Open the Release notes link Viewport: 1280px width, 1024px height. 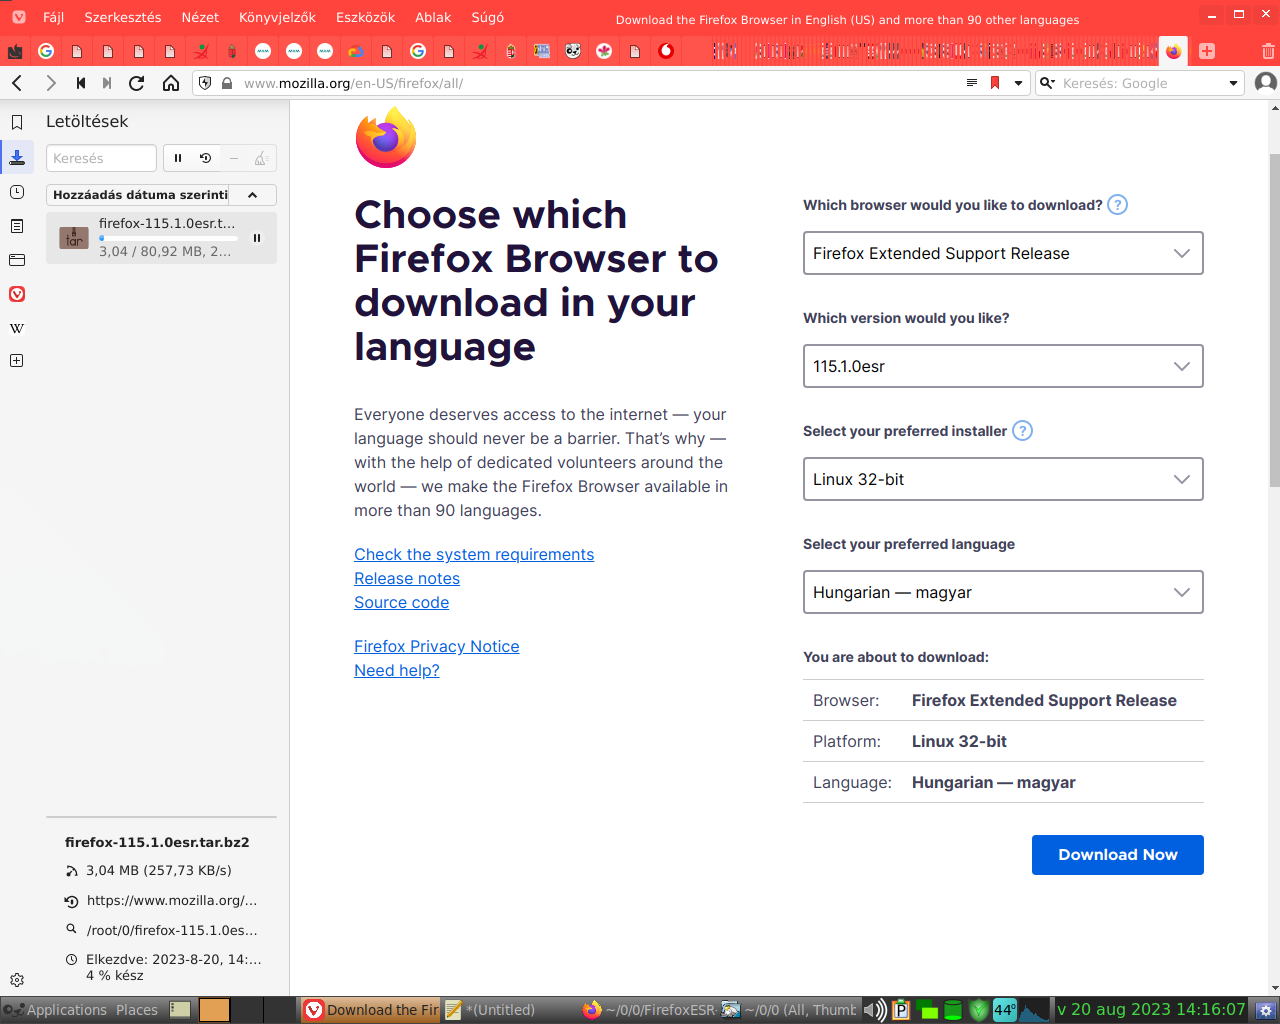pyautogui.click(x=407, y=578)
